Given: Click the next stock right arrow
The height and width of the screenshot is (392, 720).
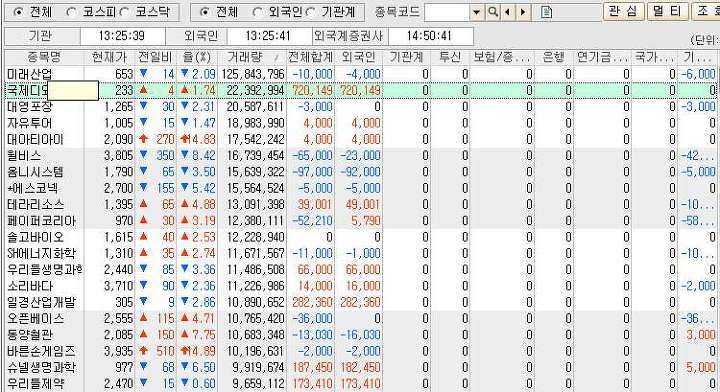Looking at the screenshot, I should (523, 12).
